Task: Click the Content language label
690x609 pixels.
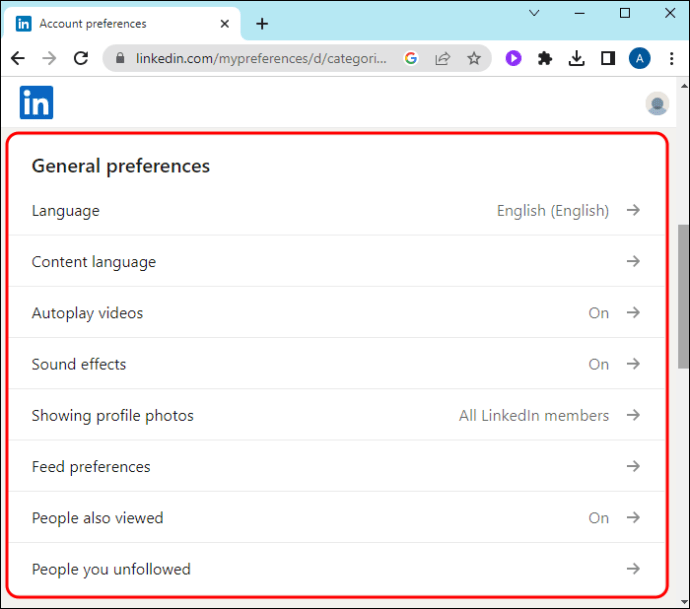Action: pyautogui.click(x=94, y=262)
